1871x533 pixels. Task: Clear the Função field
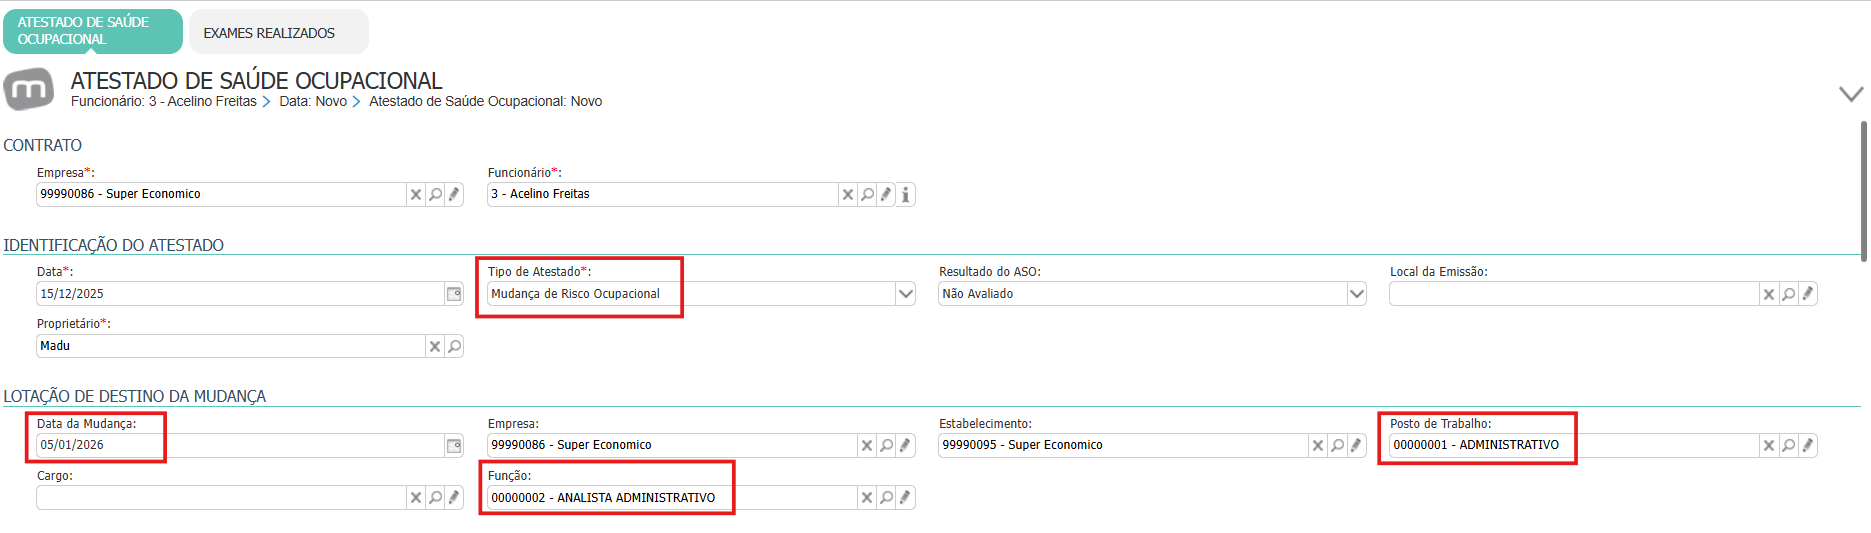867,498
